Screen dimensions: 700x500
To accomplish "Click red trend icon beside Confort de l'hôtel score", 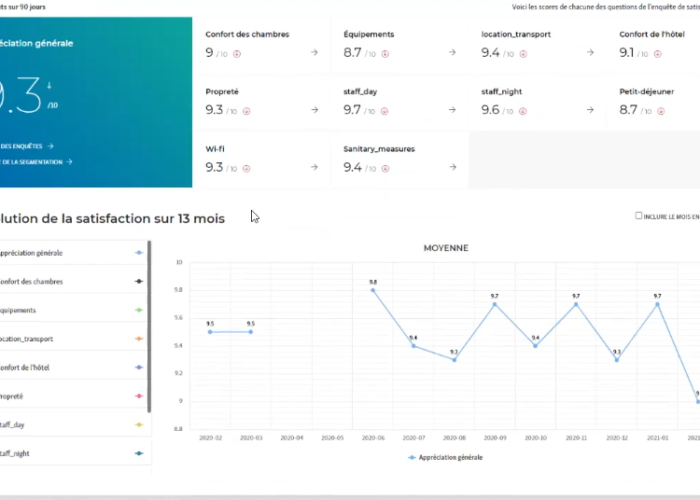I will point(658,54).
